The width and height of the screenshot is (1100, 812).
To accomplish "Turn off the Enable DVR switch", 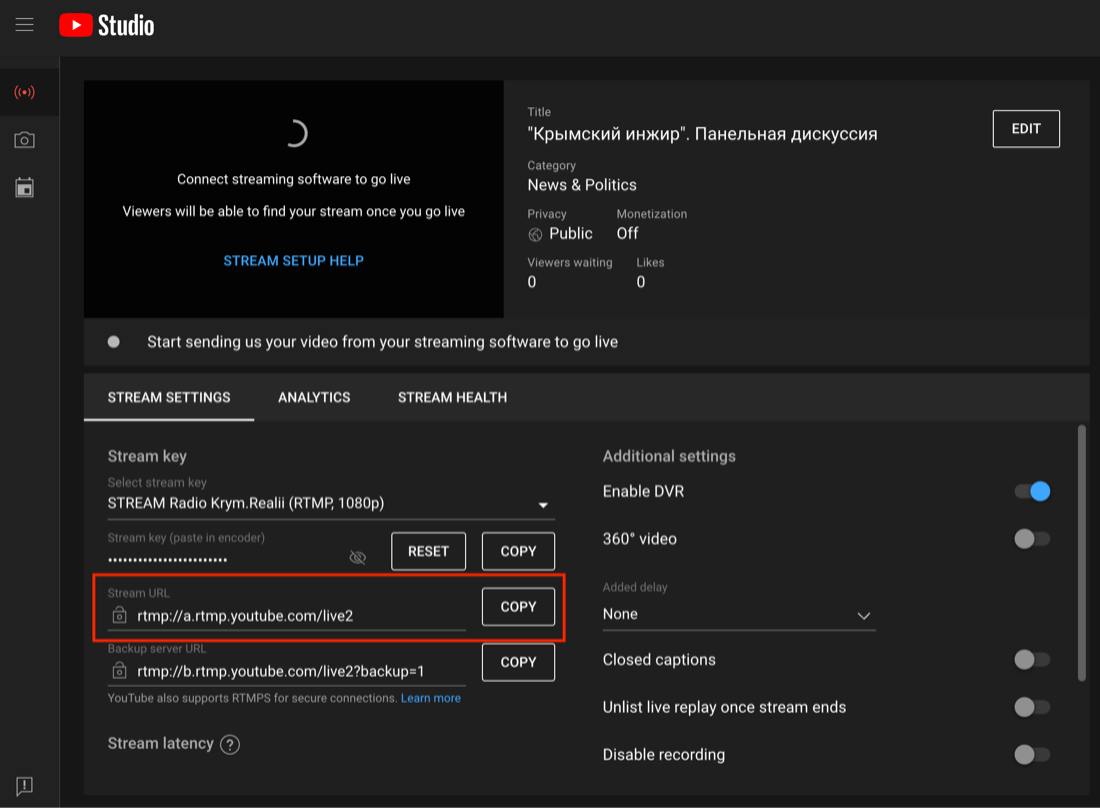I will 1032,491.
